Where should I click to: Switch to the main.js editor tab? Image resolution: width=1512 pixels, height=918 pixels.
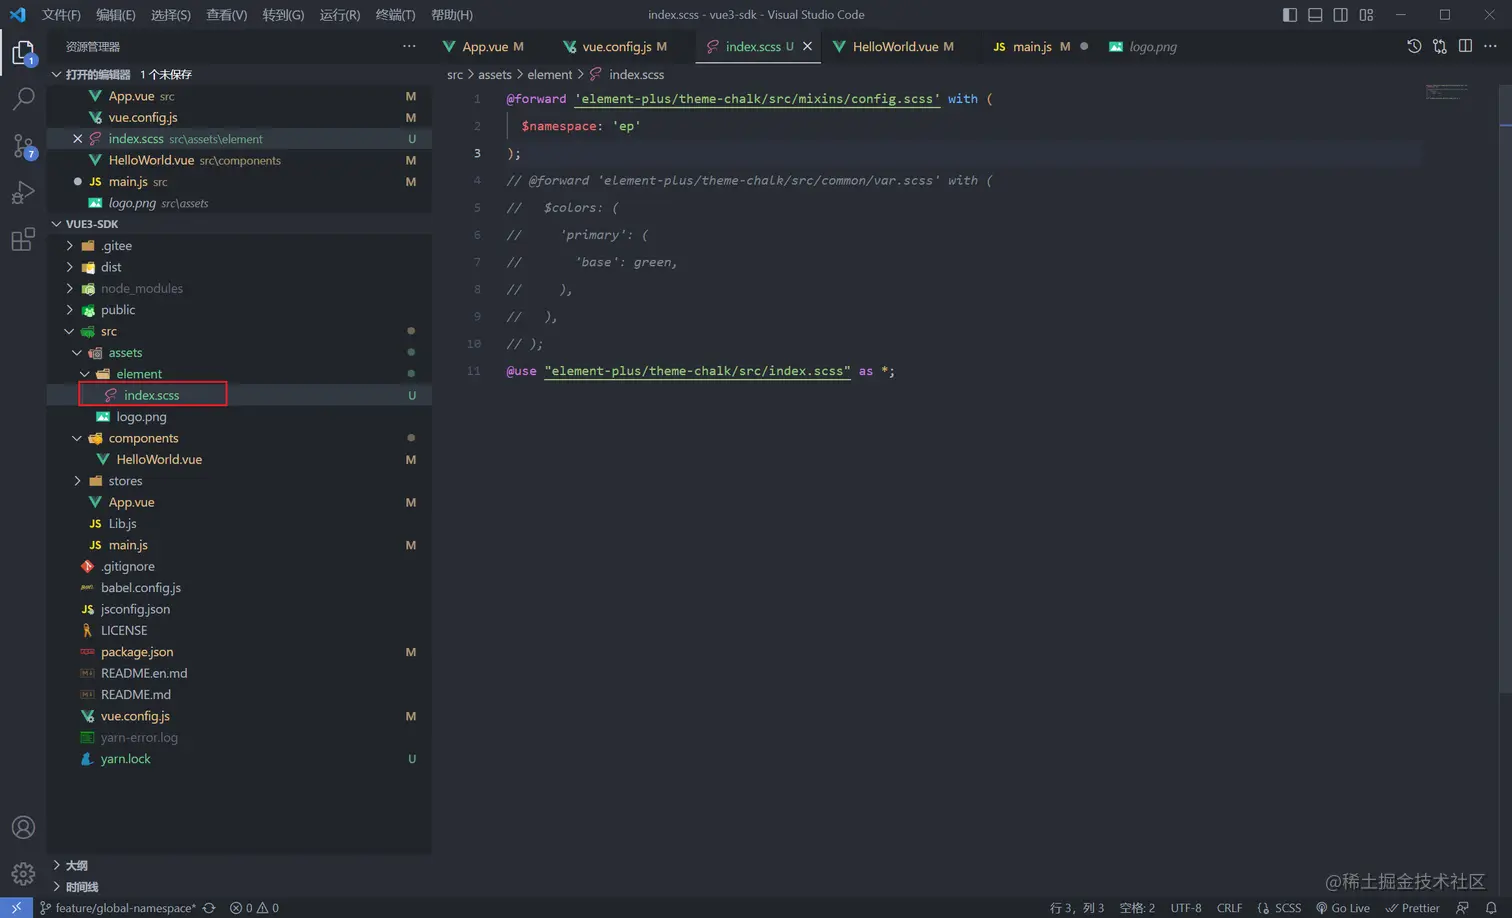(x=1031, y=46)
